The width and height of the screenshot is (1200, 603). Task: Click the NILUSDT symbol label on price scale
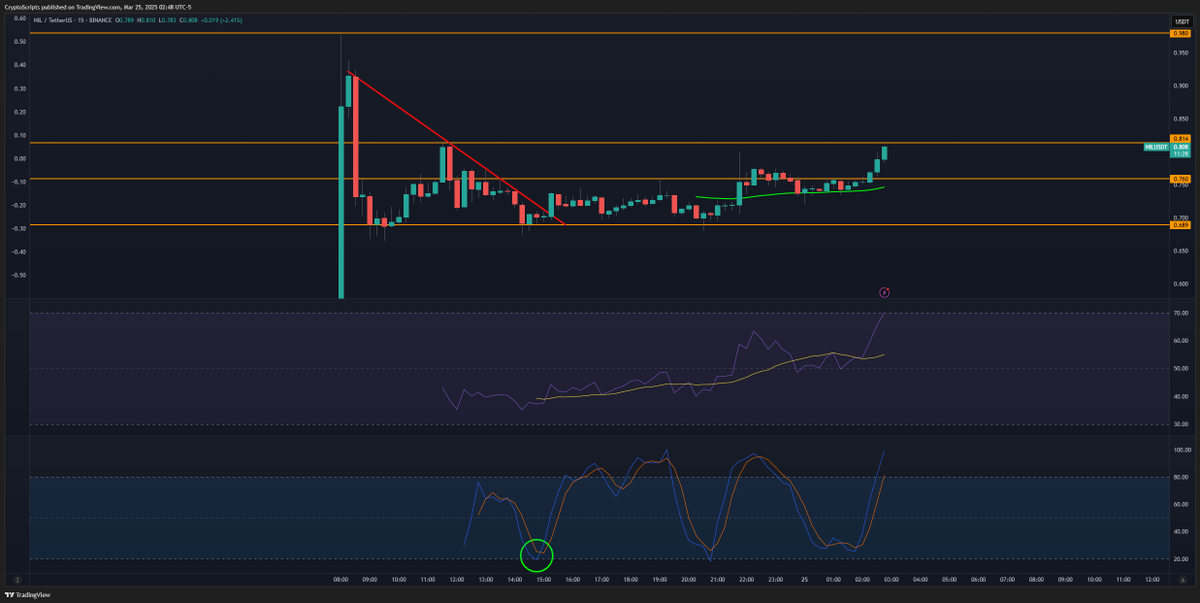click(1156, 147)
